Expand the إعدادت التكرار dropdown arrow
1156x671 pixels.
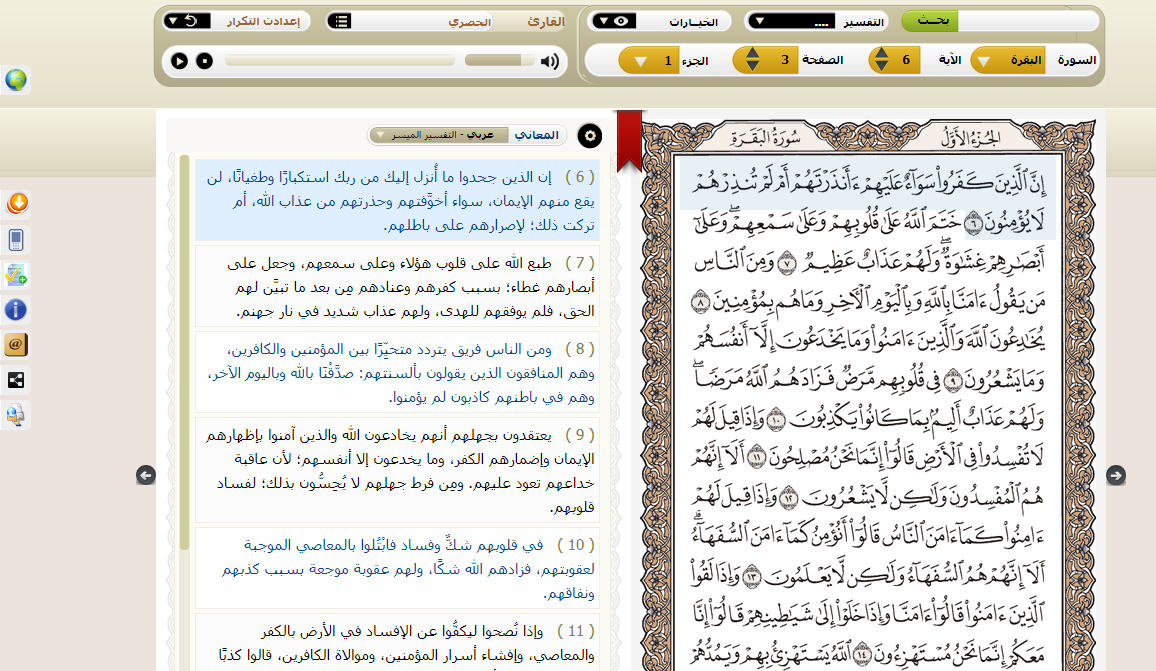[173, 21]
